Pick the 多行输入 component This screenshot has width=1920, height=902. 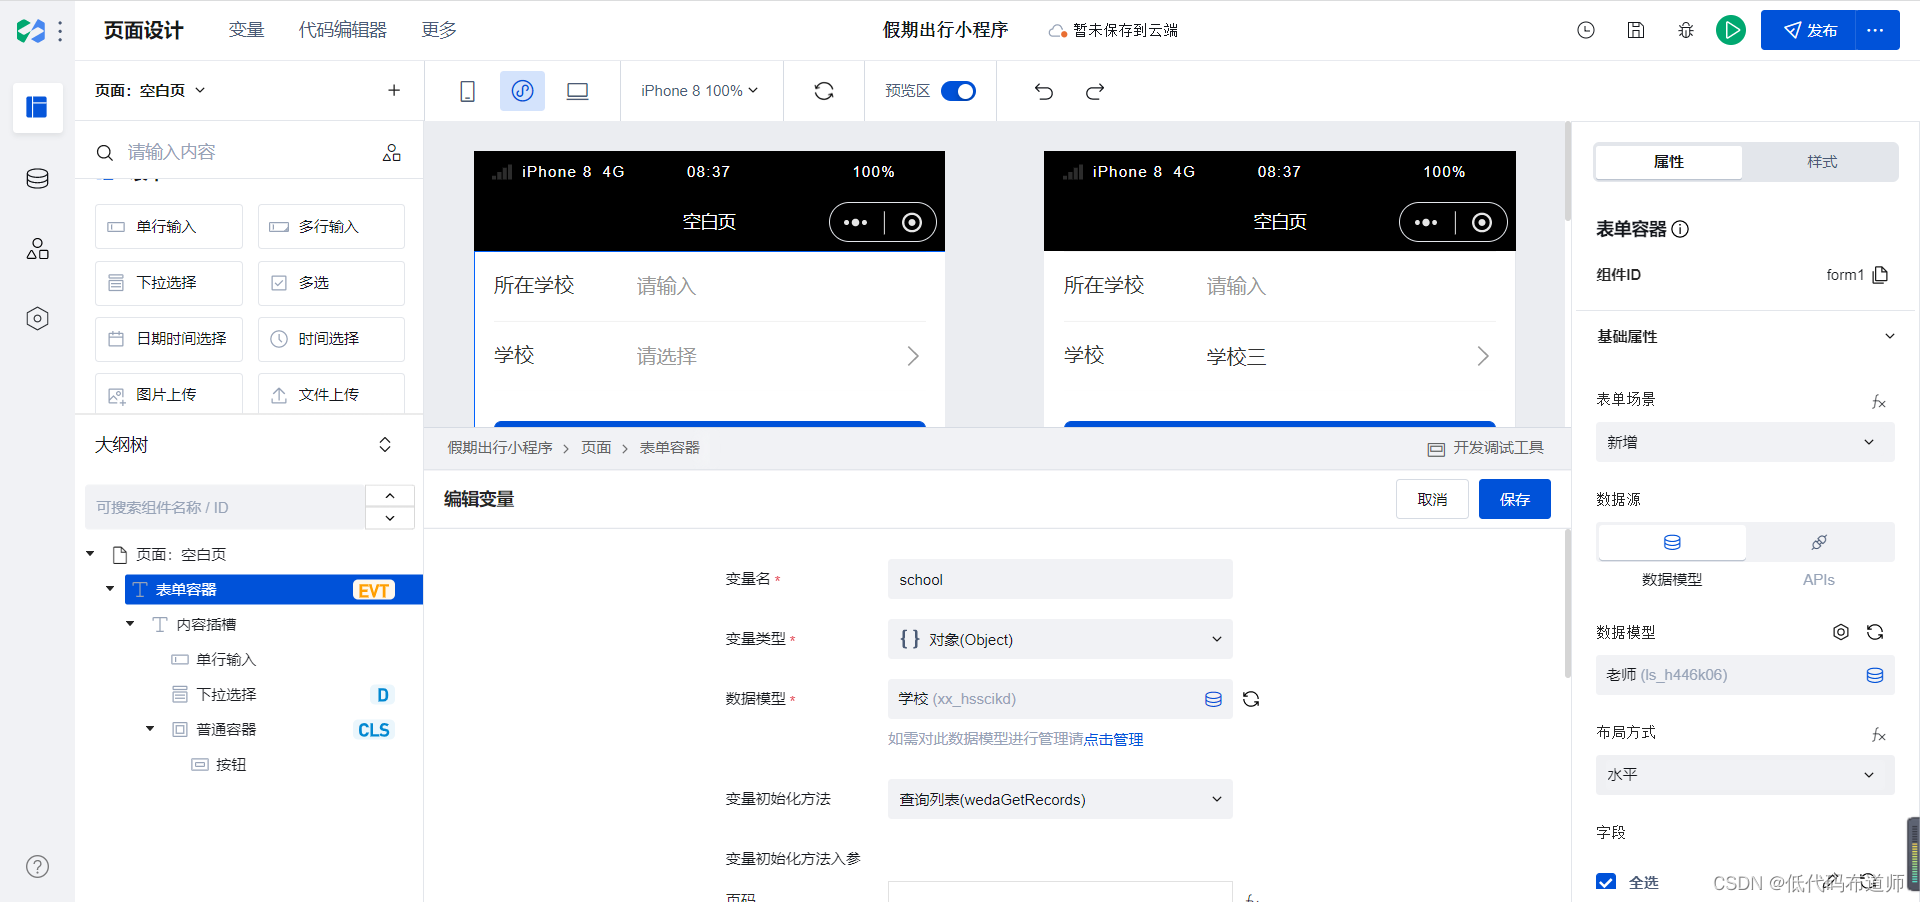click(331, 227)
